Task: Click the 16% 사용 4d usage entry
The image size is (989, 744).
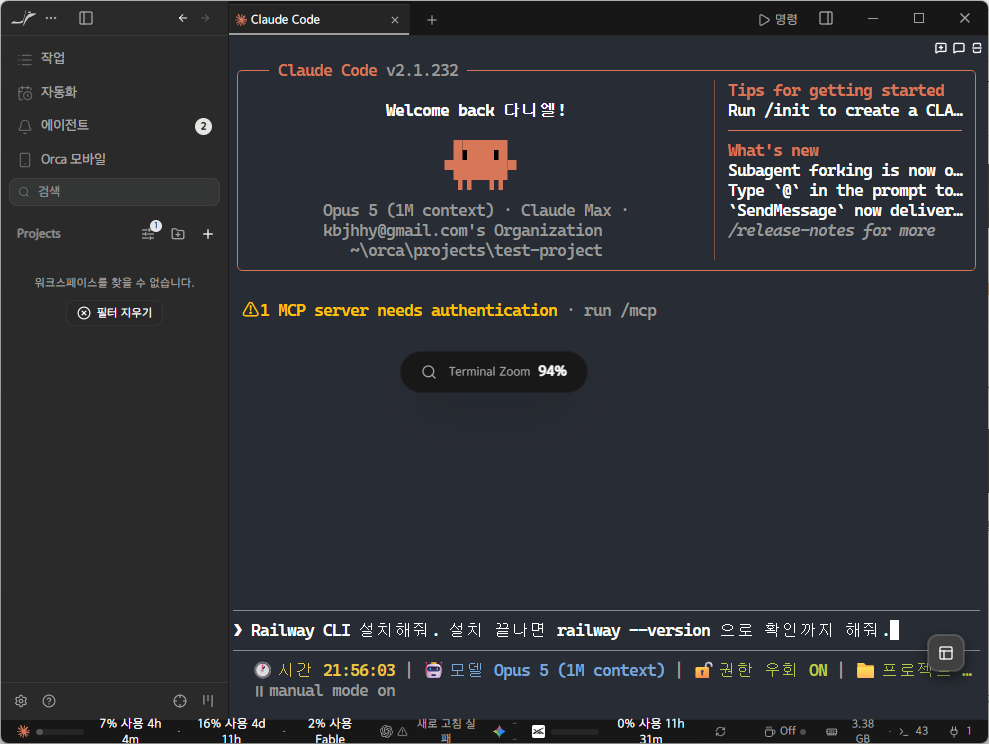Action: coord(231,731)
